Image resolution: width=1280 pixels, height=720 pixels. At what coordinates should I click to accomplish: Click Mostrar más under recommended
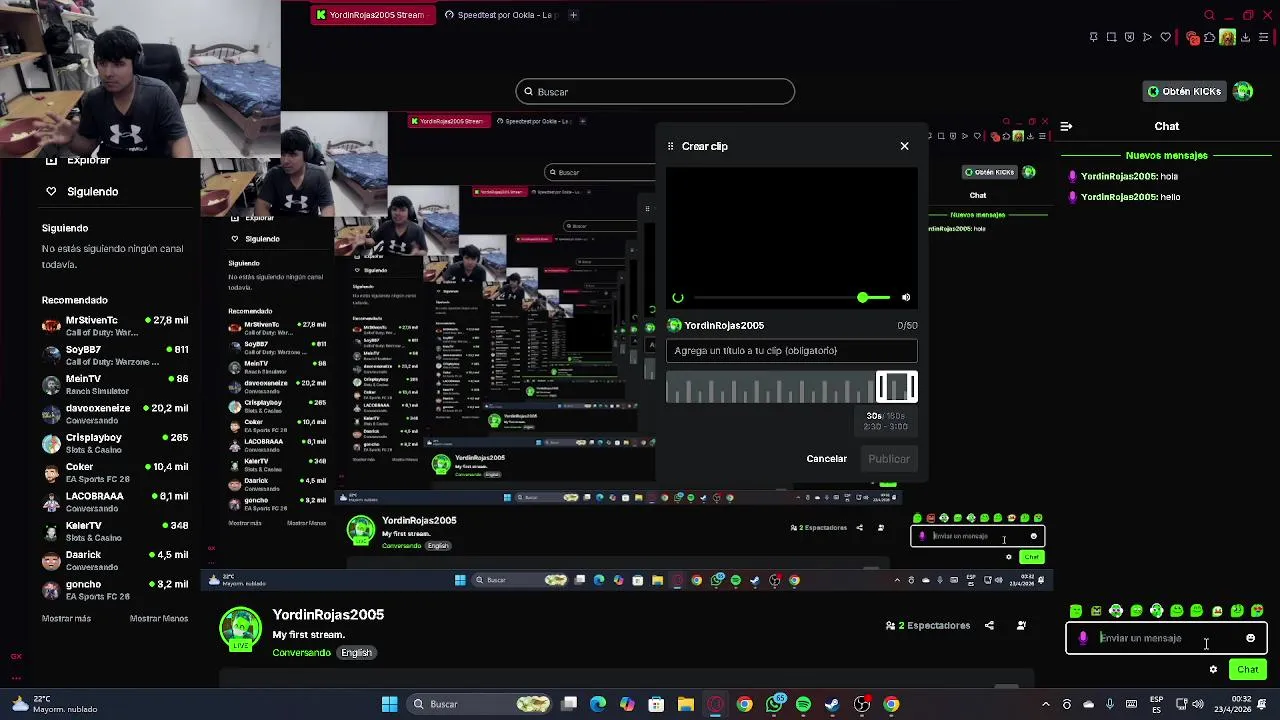[x=66, y=619]
